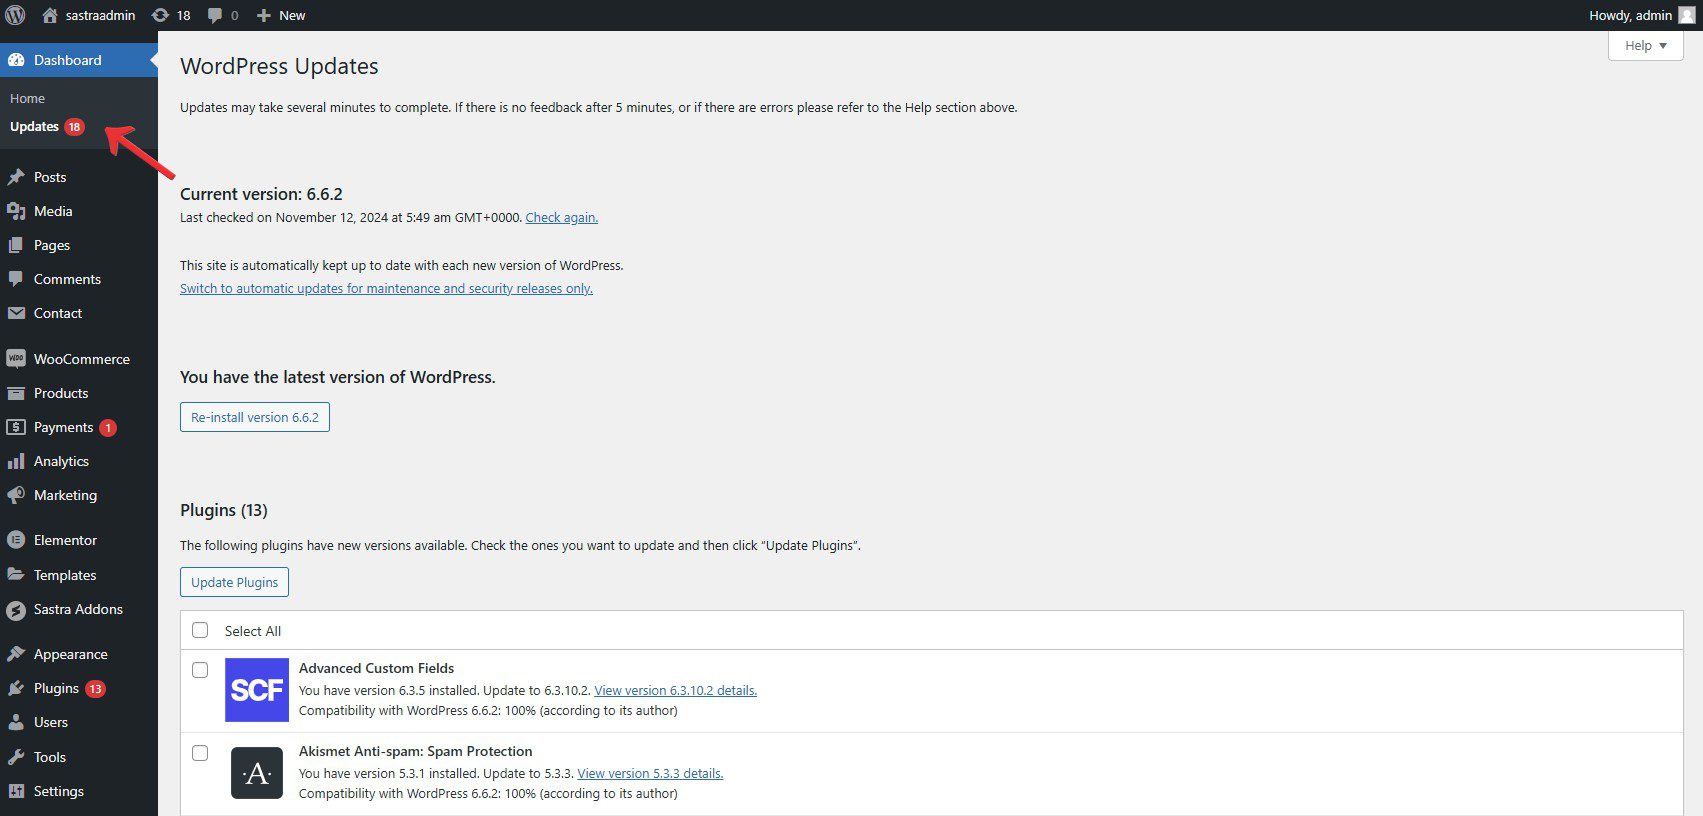Expand the Help dropdown tab
Screen dimensions: 1703x816
(1645, 45)
